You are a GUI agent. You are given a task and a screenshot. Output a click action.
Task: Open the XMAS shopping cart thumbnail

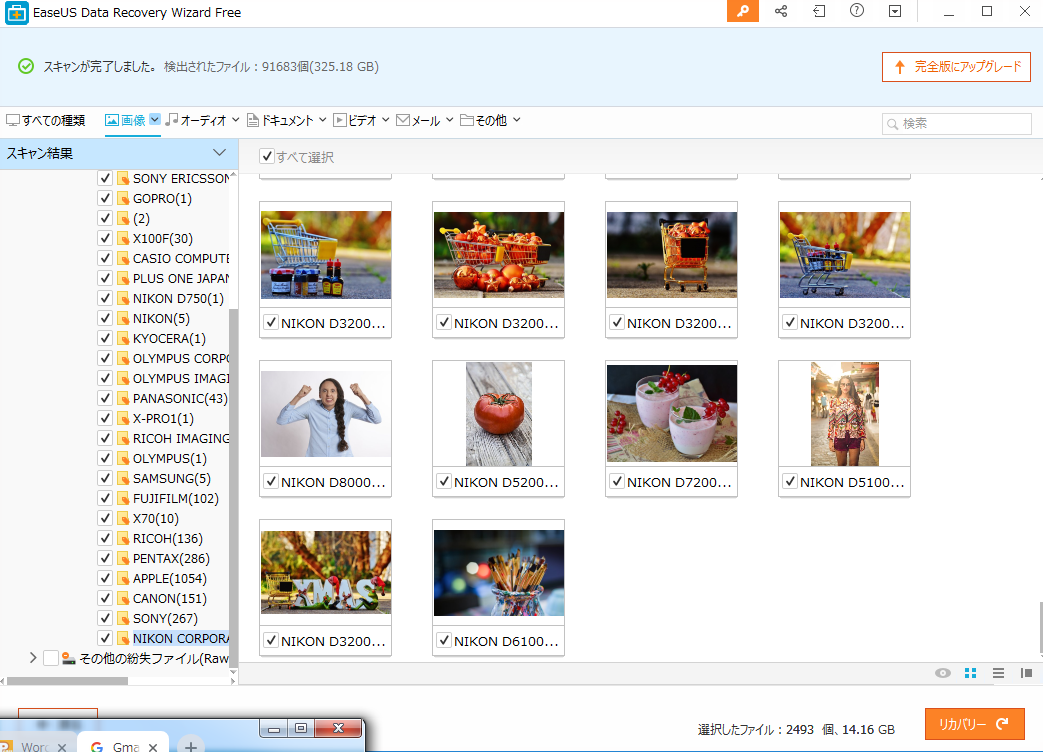(x=326, y=572)
